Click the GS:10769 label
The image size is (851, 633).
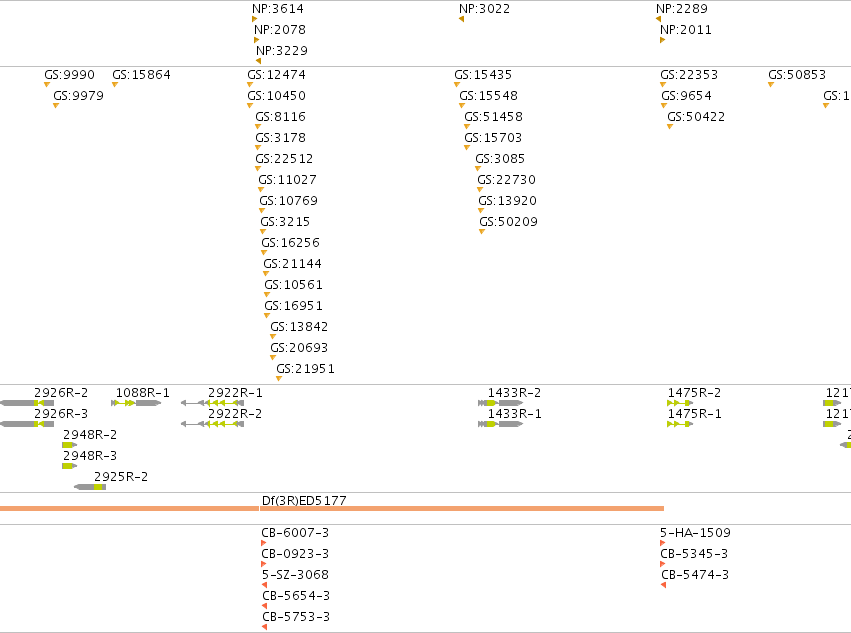(289, 201)
